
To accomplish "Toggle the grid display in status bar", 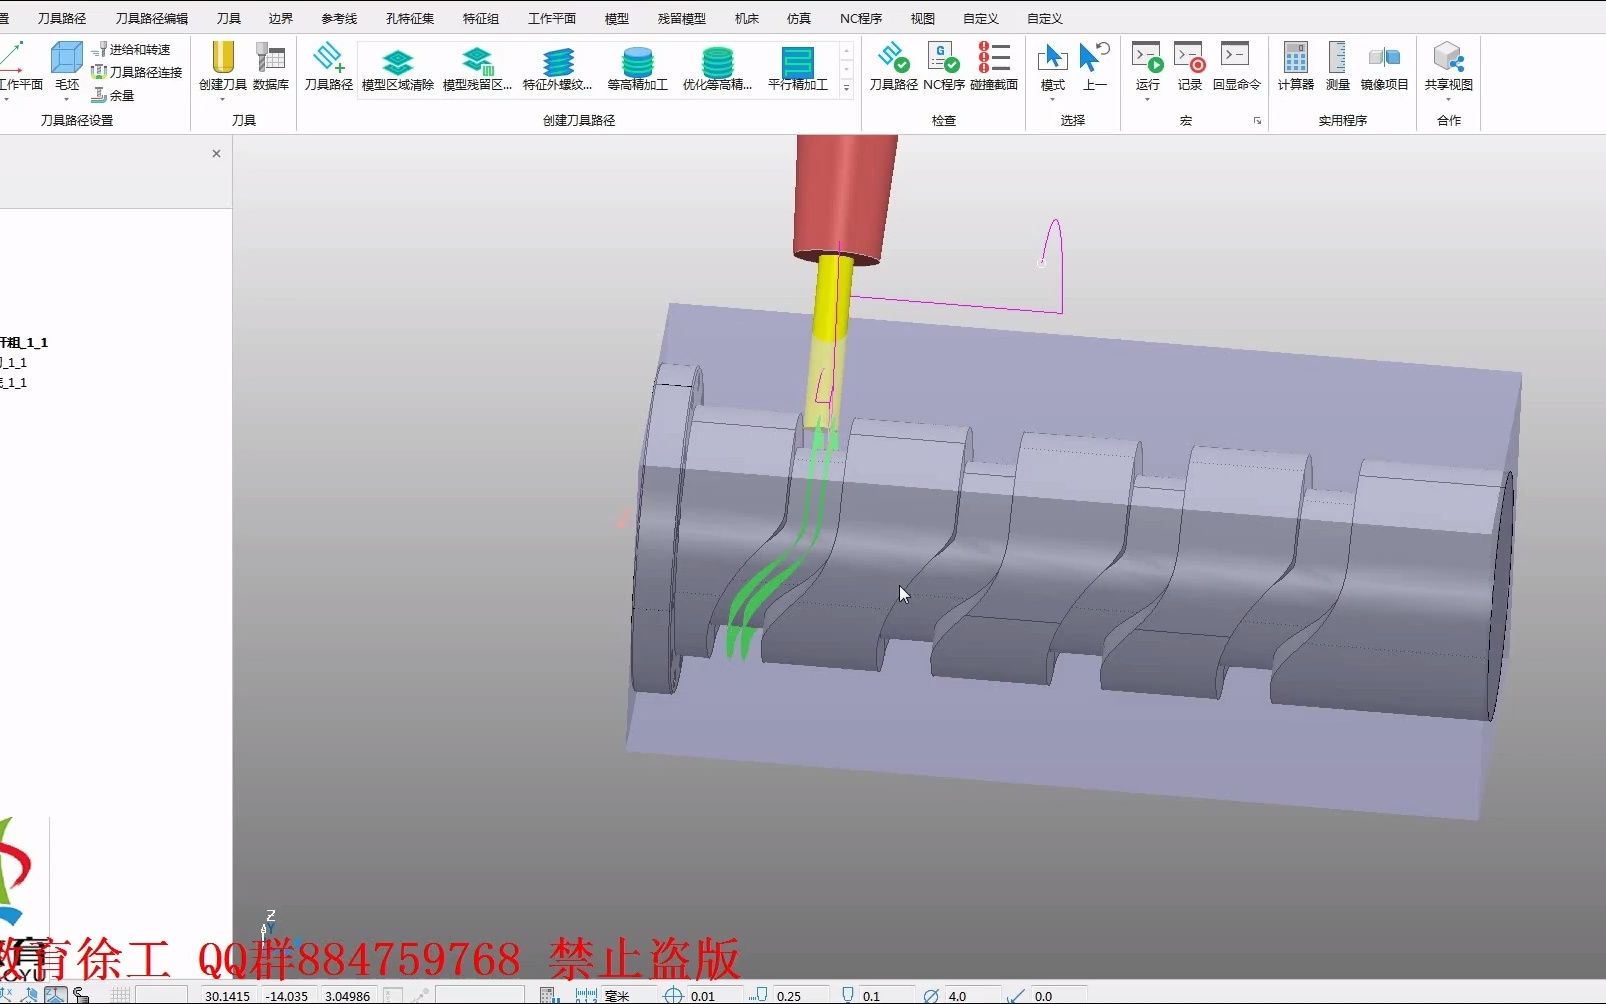I will pos(120,995).
